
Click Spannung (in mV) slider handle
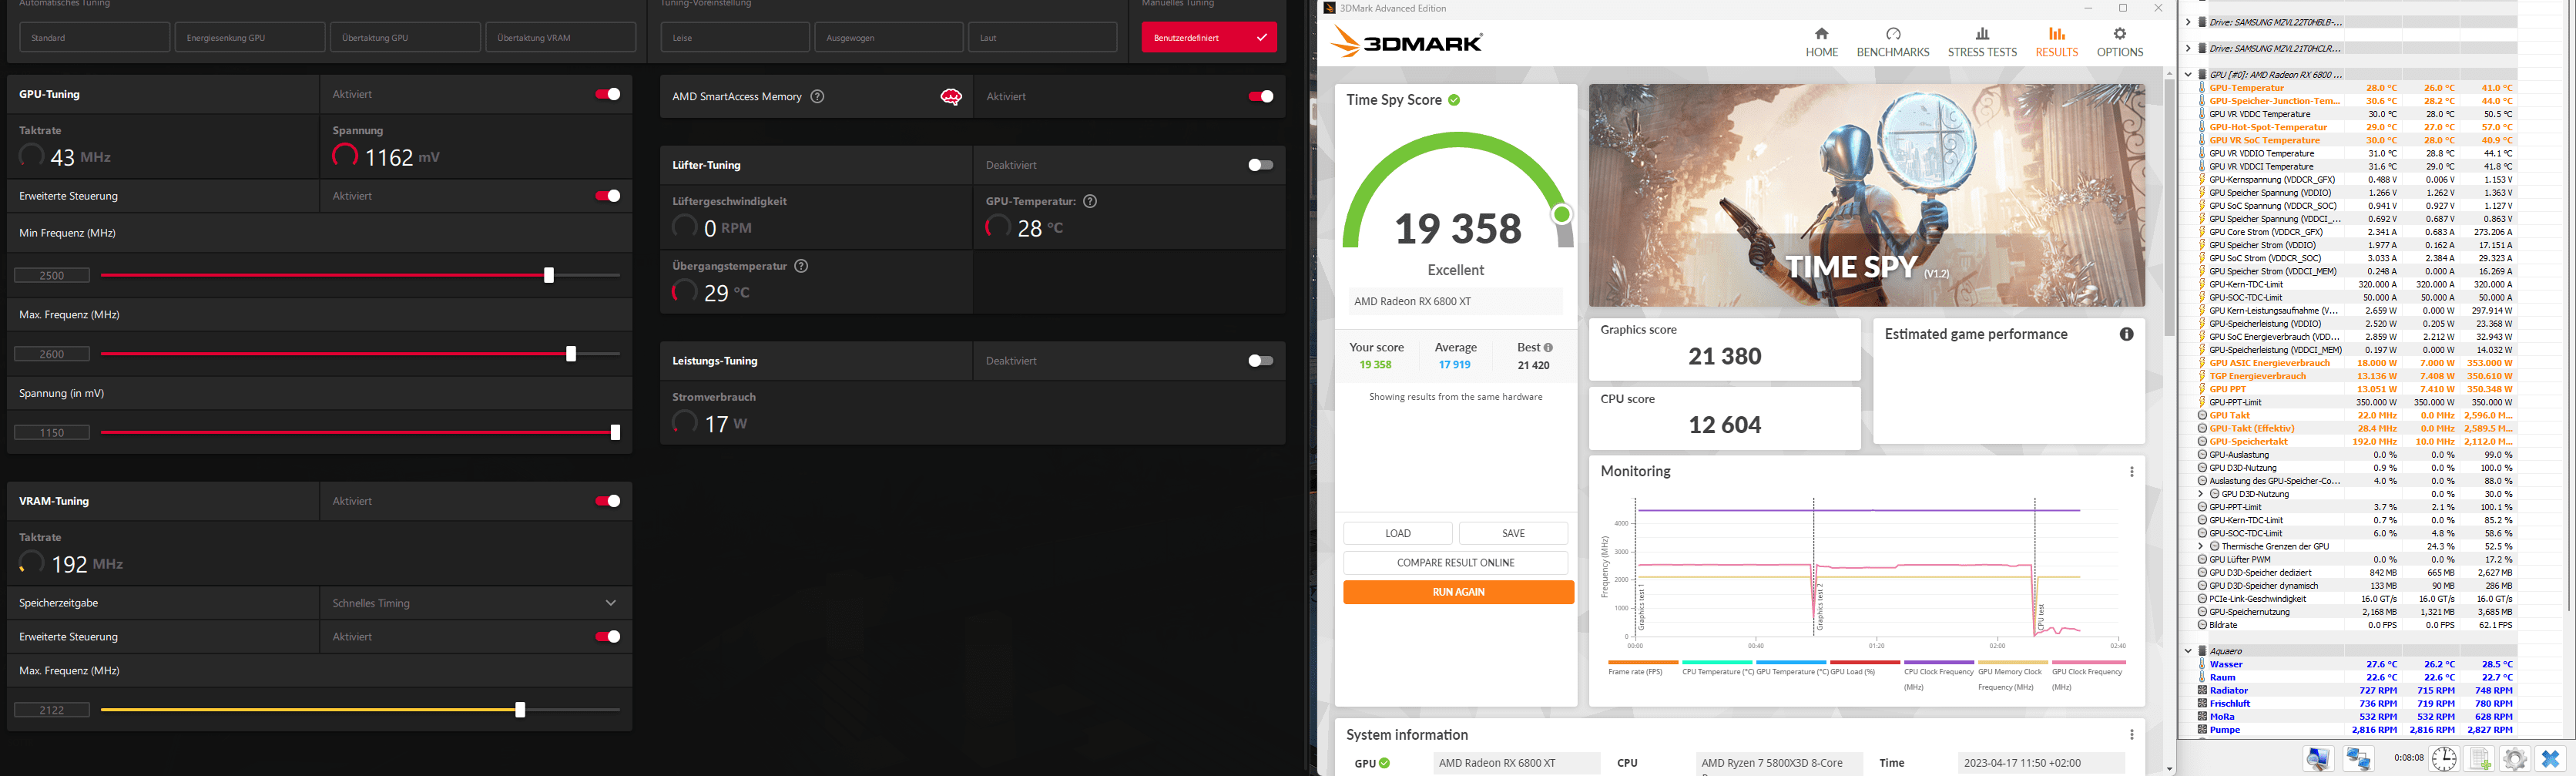coord(615,432)
